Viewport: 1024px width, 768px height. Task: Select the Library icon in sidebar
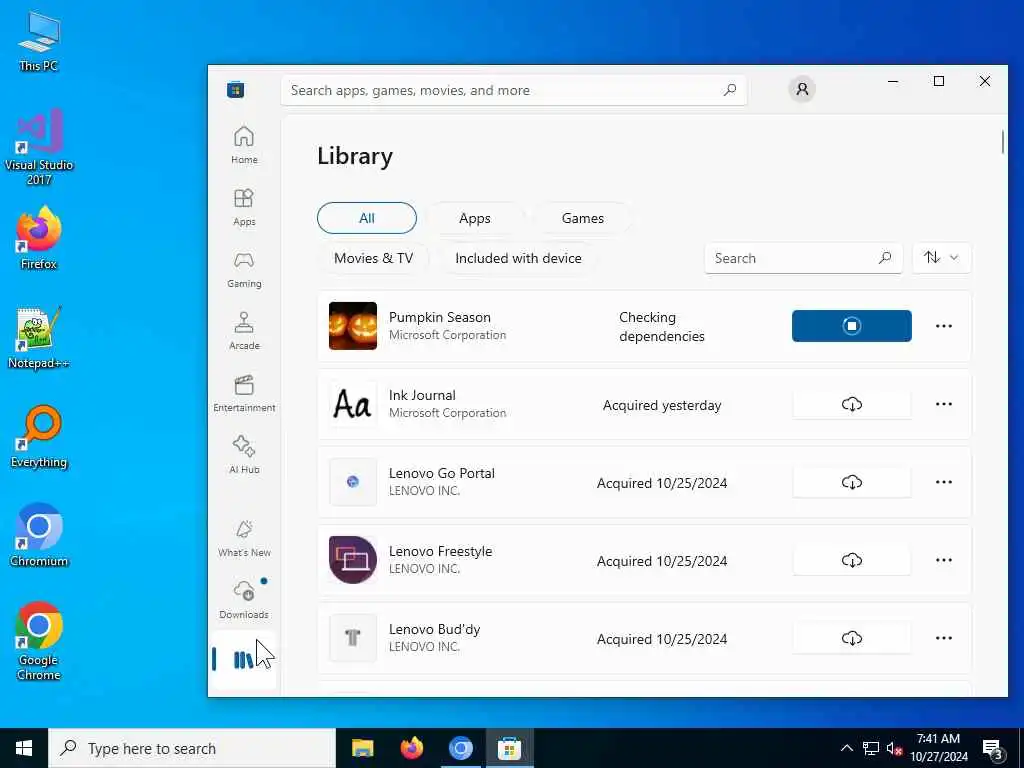coord(244,660)
